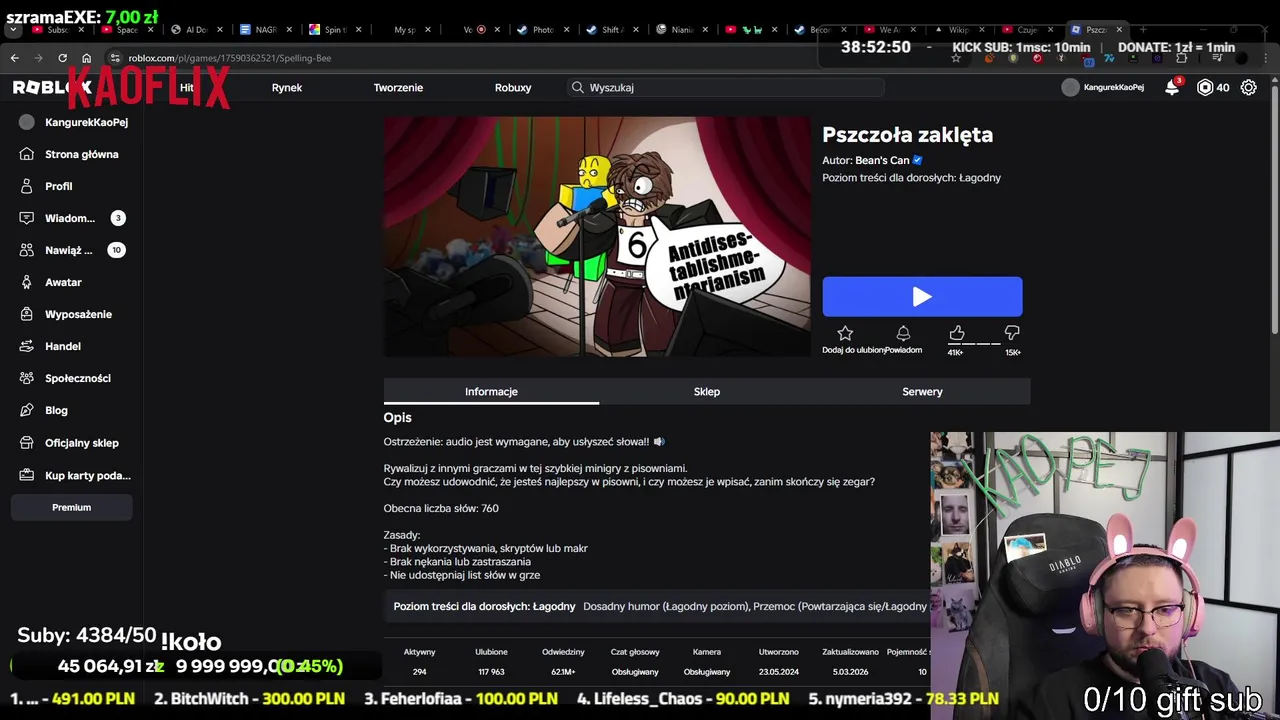Click the browser home icon
This screenshot has height=720, width=1280.
pos(86,58)
